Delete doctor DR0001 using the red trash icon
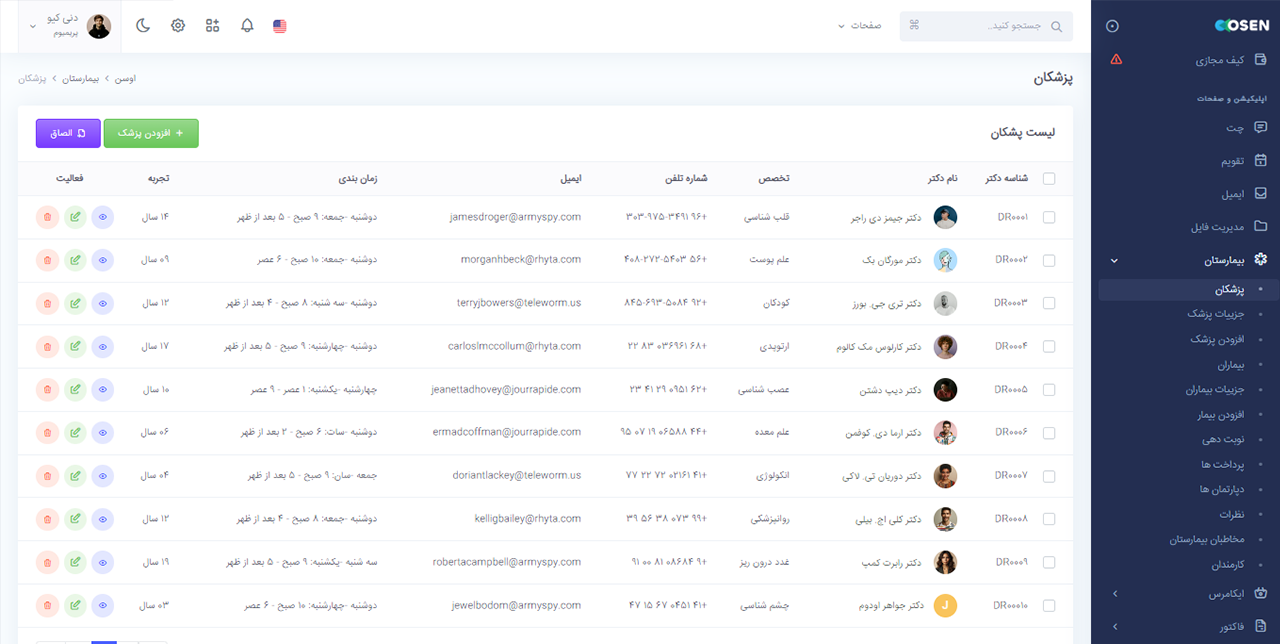The image size is (1280, 644). tap(47, 217)
